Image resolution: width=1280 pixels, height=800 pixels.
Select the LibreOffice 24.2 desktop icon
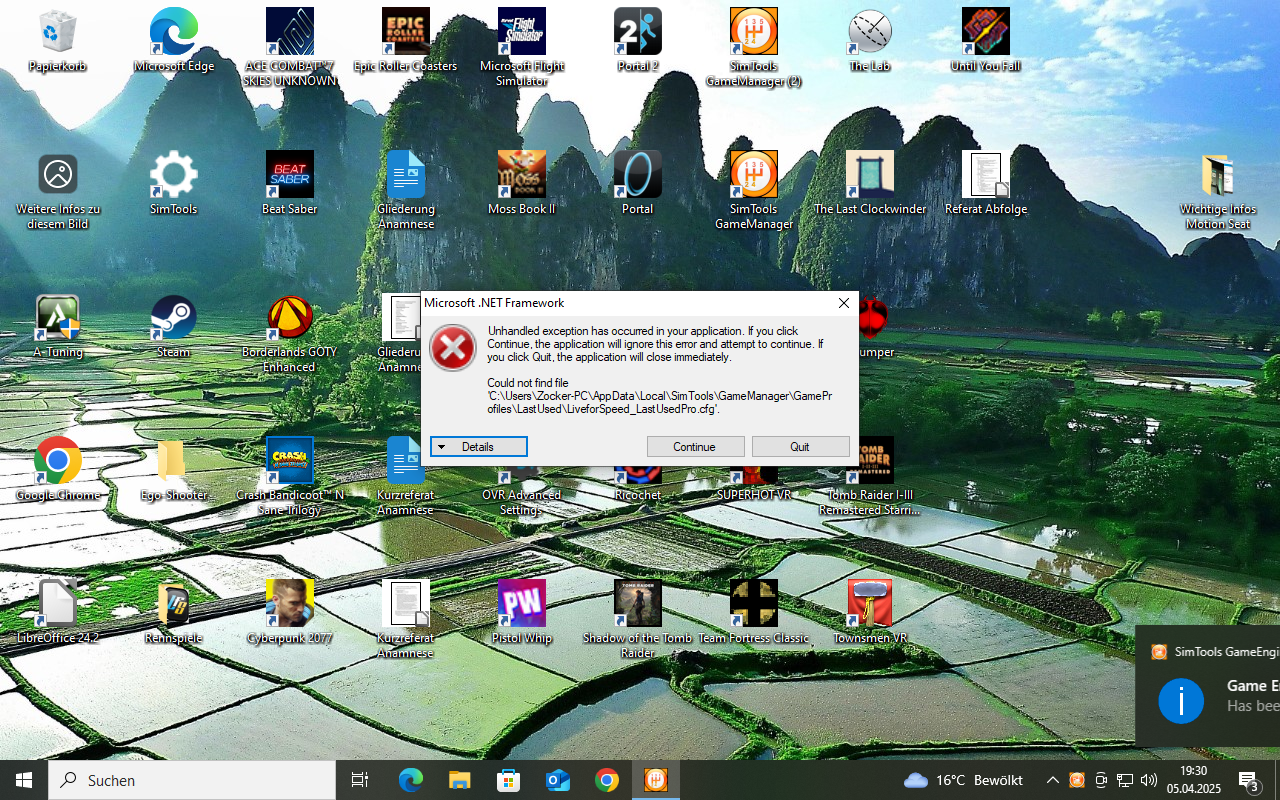(58, 614)
